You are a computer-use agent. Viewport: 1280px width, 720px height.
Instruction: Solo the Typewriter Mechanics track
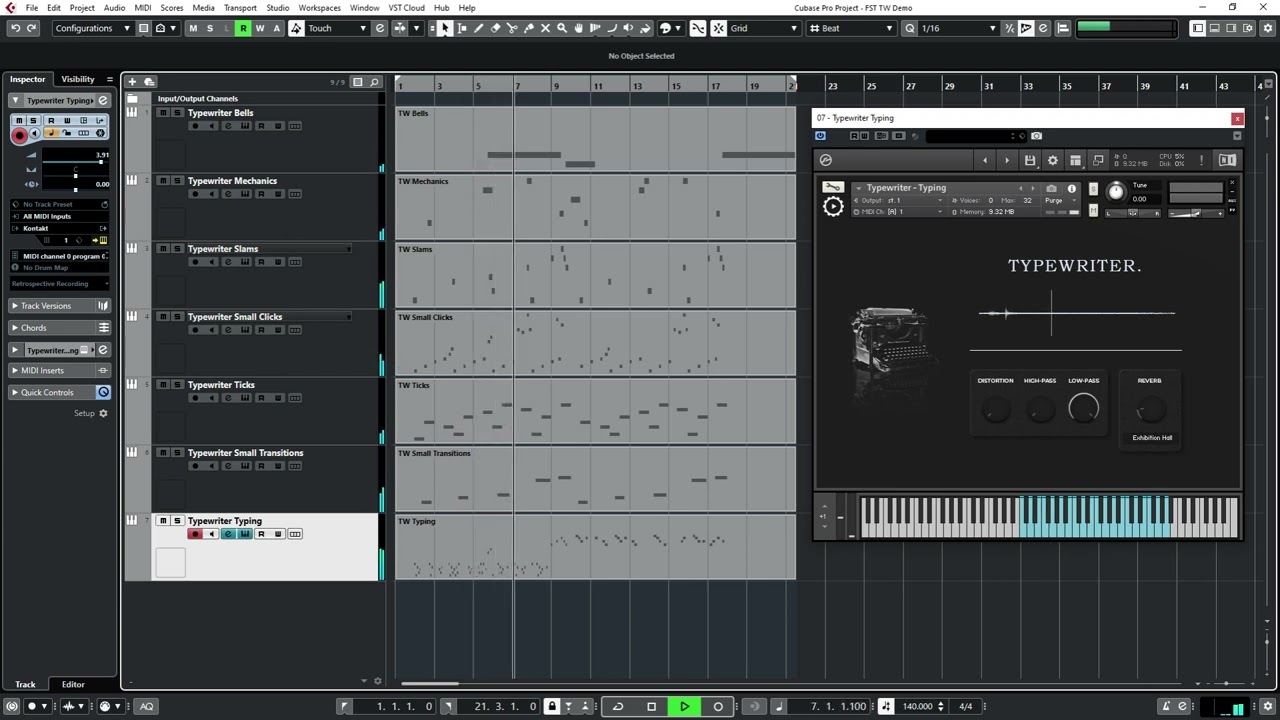click(x=177, y=181)
